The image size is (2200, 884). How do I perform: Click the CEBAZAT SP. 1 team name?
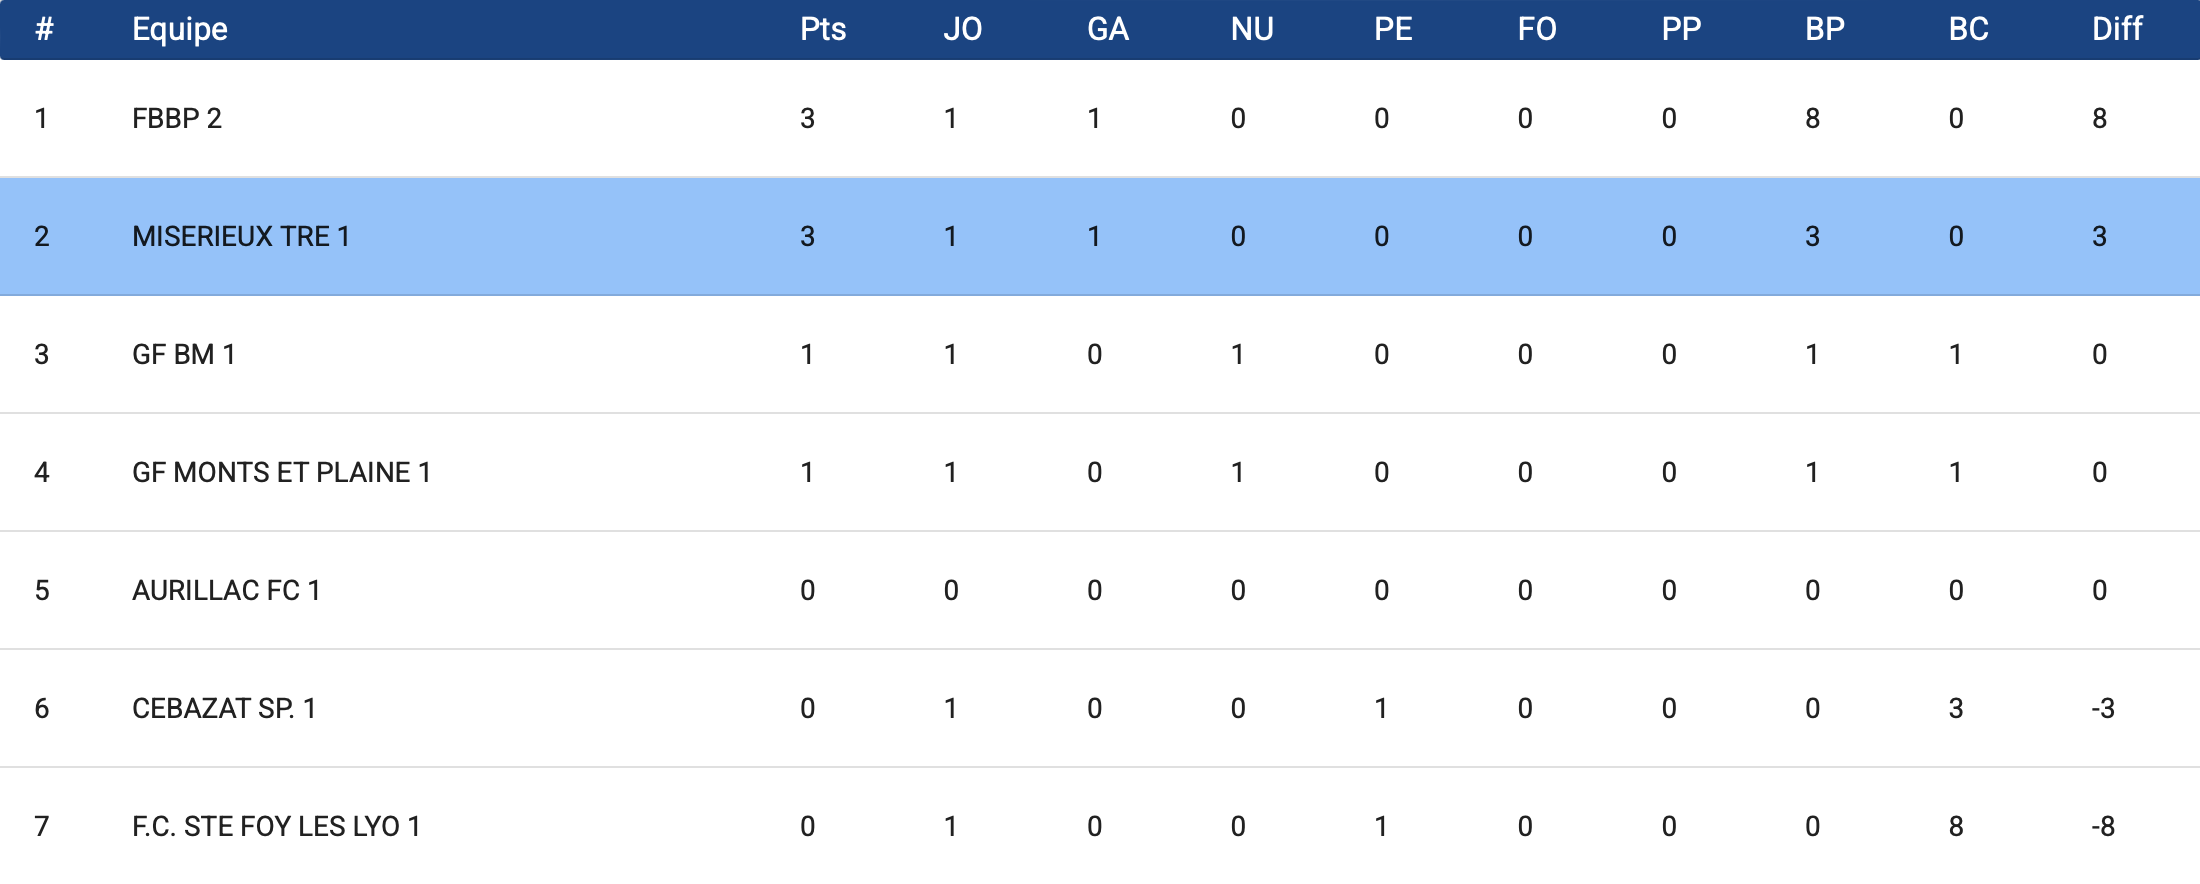[x=224, y=709]
